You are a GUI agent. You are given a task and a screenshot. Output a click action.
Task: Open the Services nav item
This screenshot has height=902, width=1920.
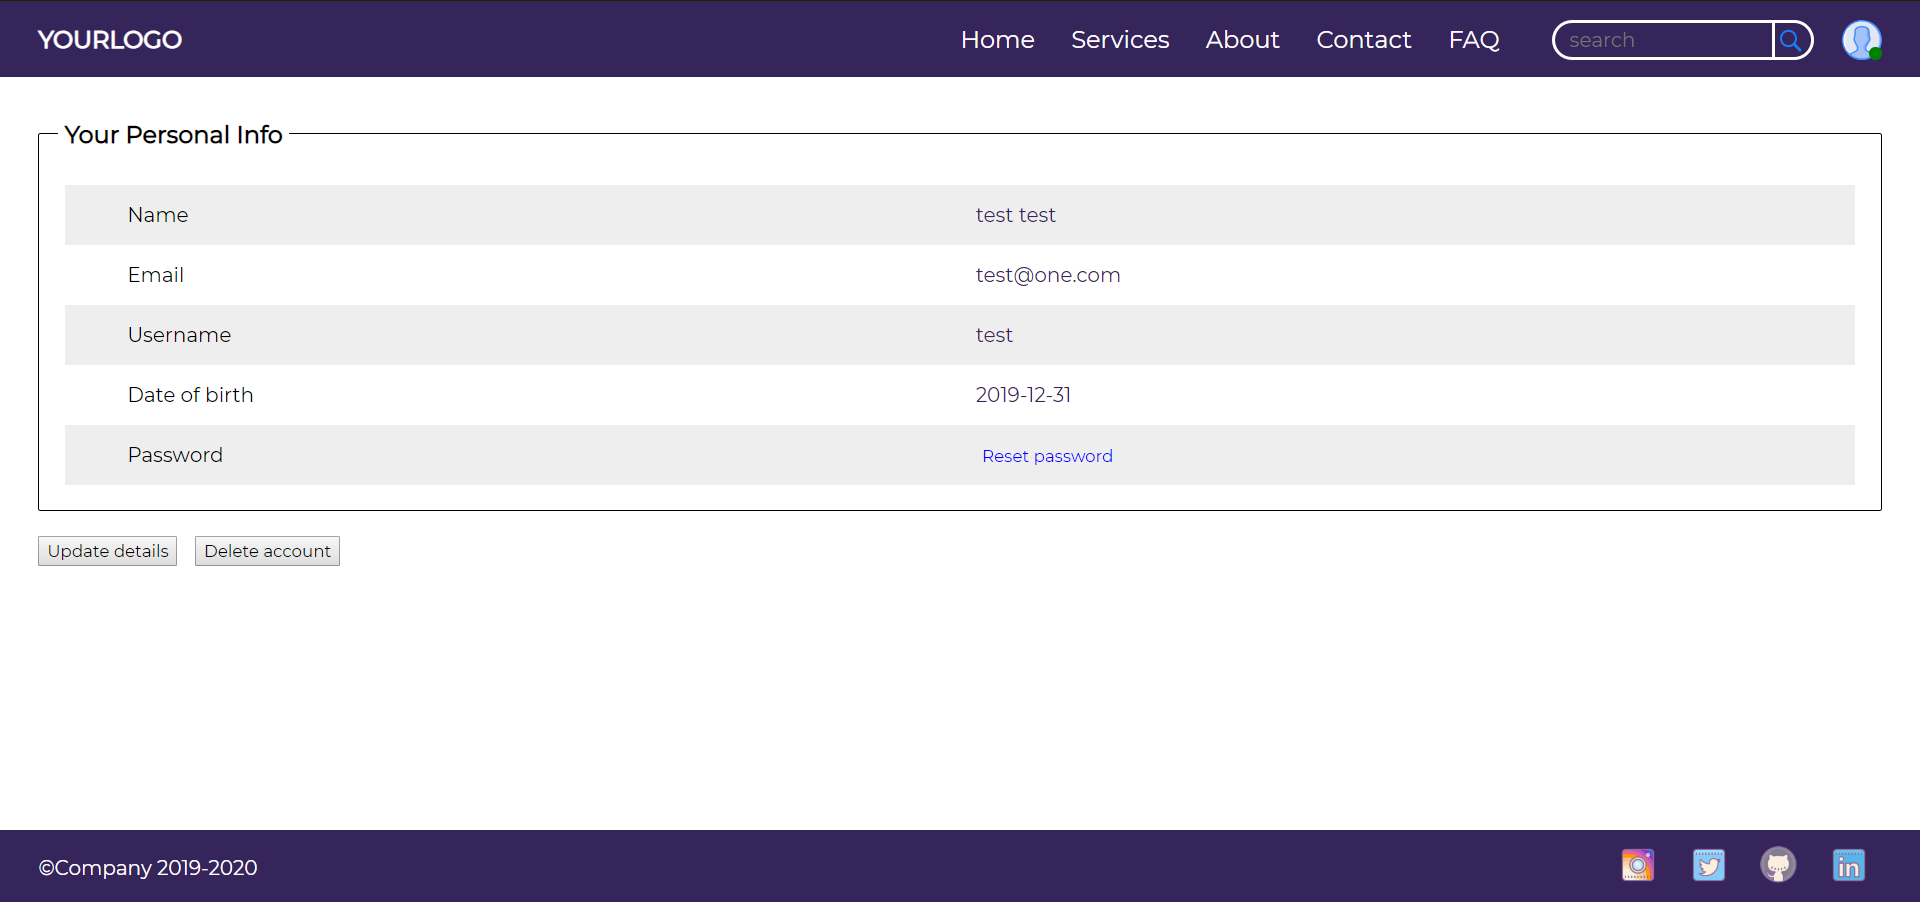click(x=1120, y=40)
